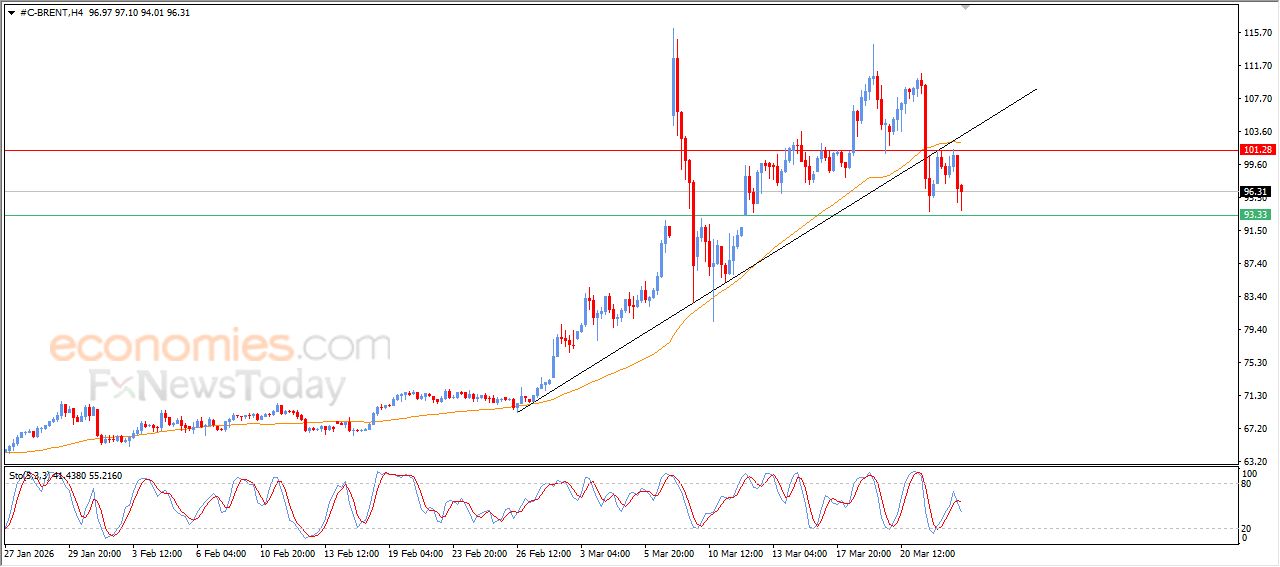Click the dropdown arrow beside #C-BRENT,H4
Viewport: 1280px width, 567px height.
click(x=11, y=14)
